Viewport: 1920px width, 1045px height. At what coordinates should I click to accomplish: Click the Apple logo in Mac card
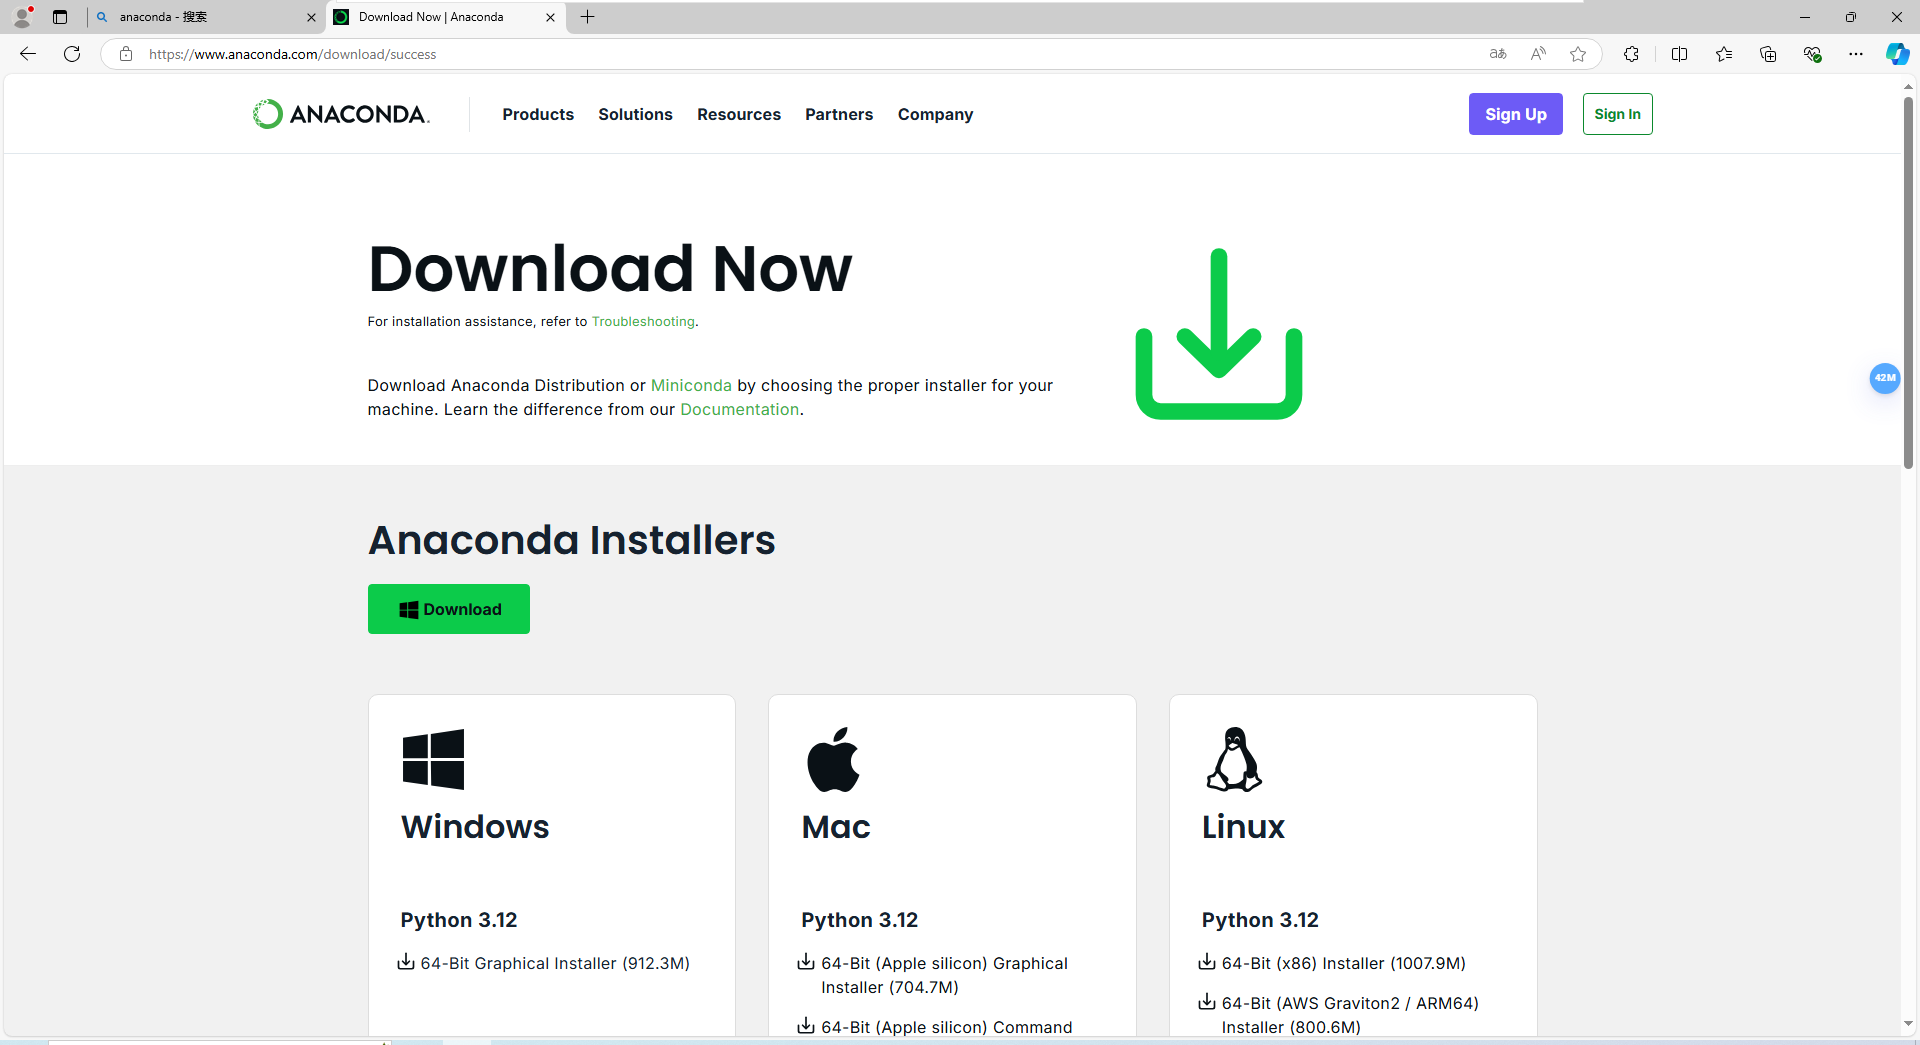coord(833,759)
